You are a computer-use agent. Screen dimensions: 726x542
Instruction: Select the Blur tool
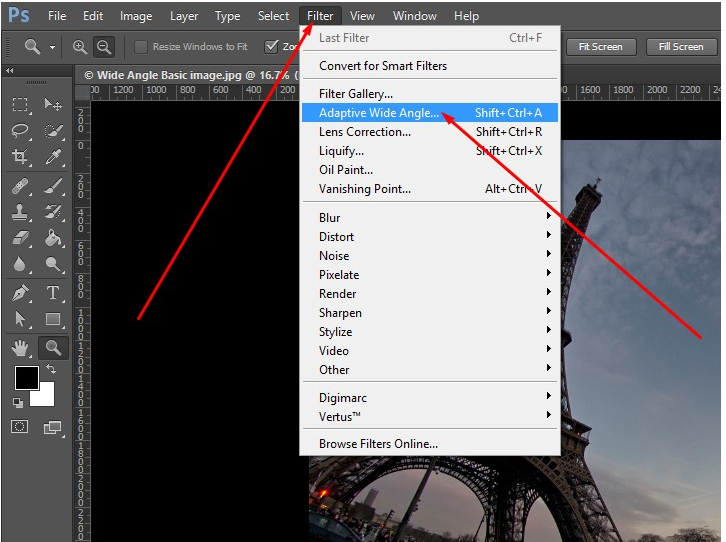coord(20,264)
